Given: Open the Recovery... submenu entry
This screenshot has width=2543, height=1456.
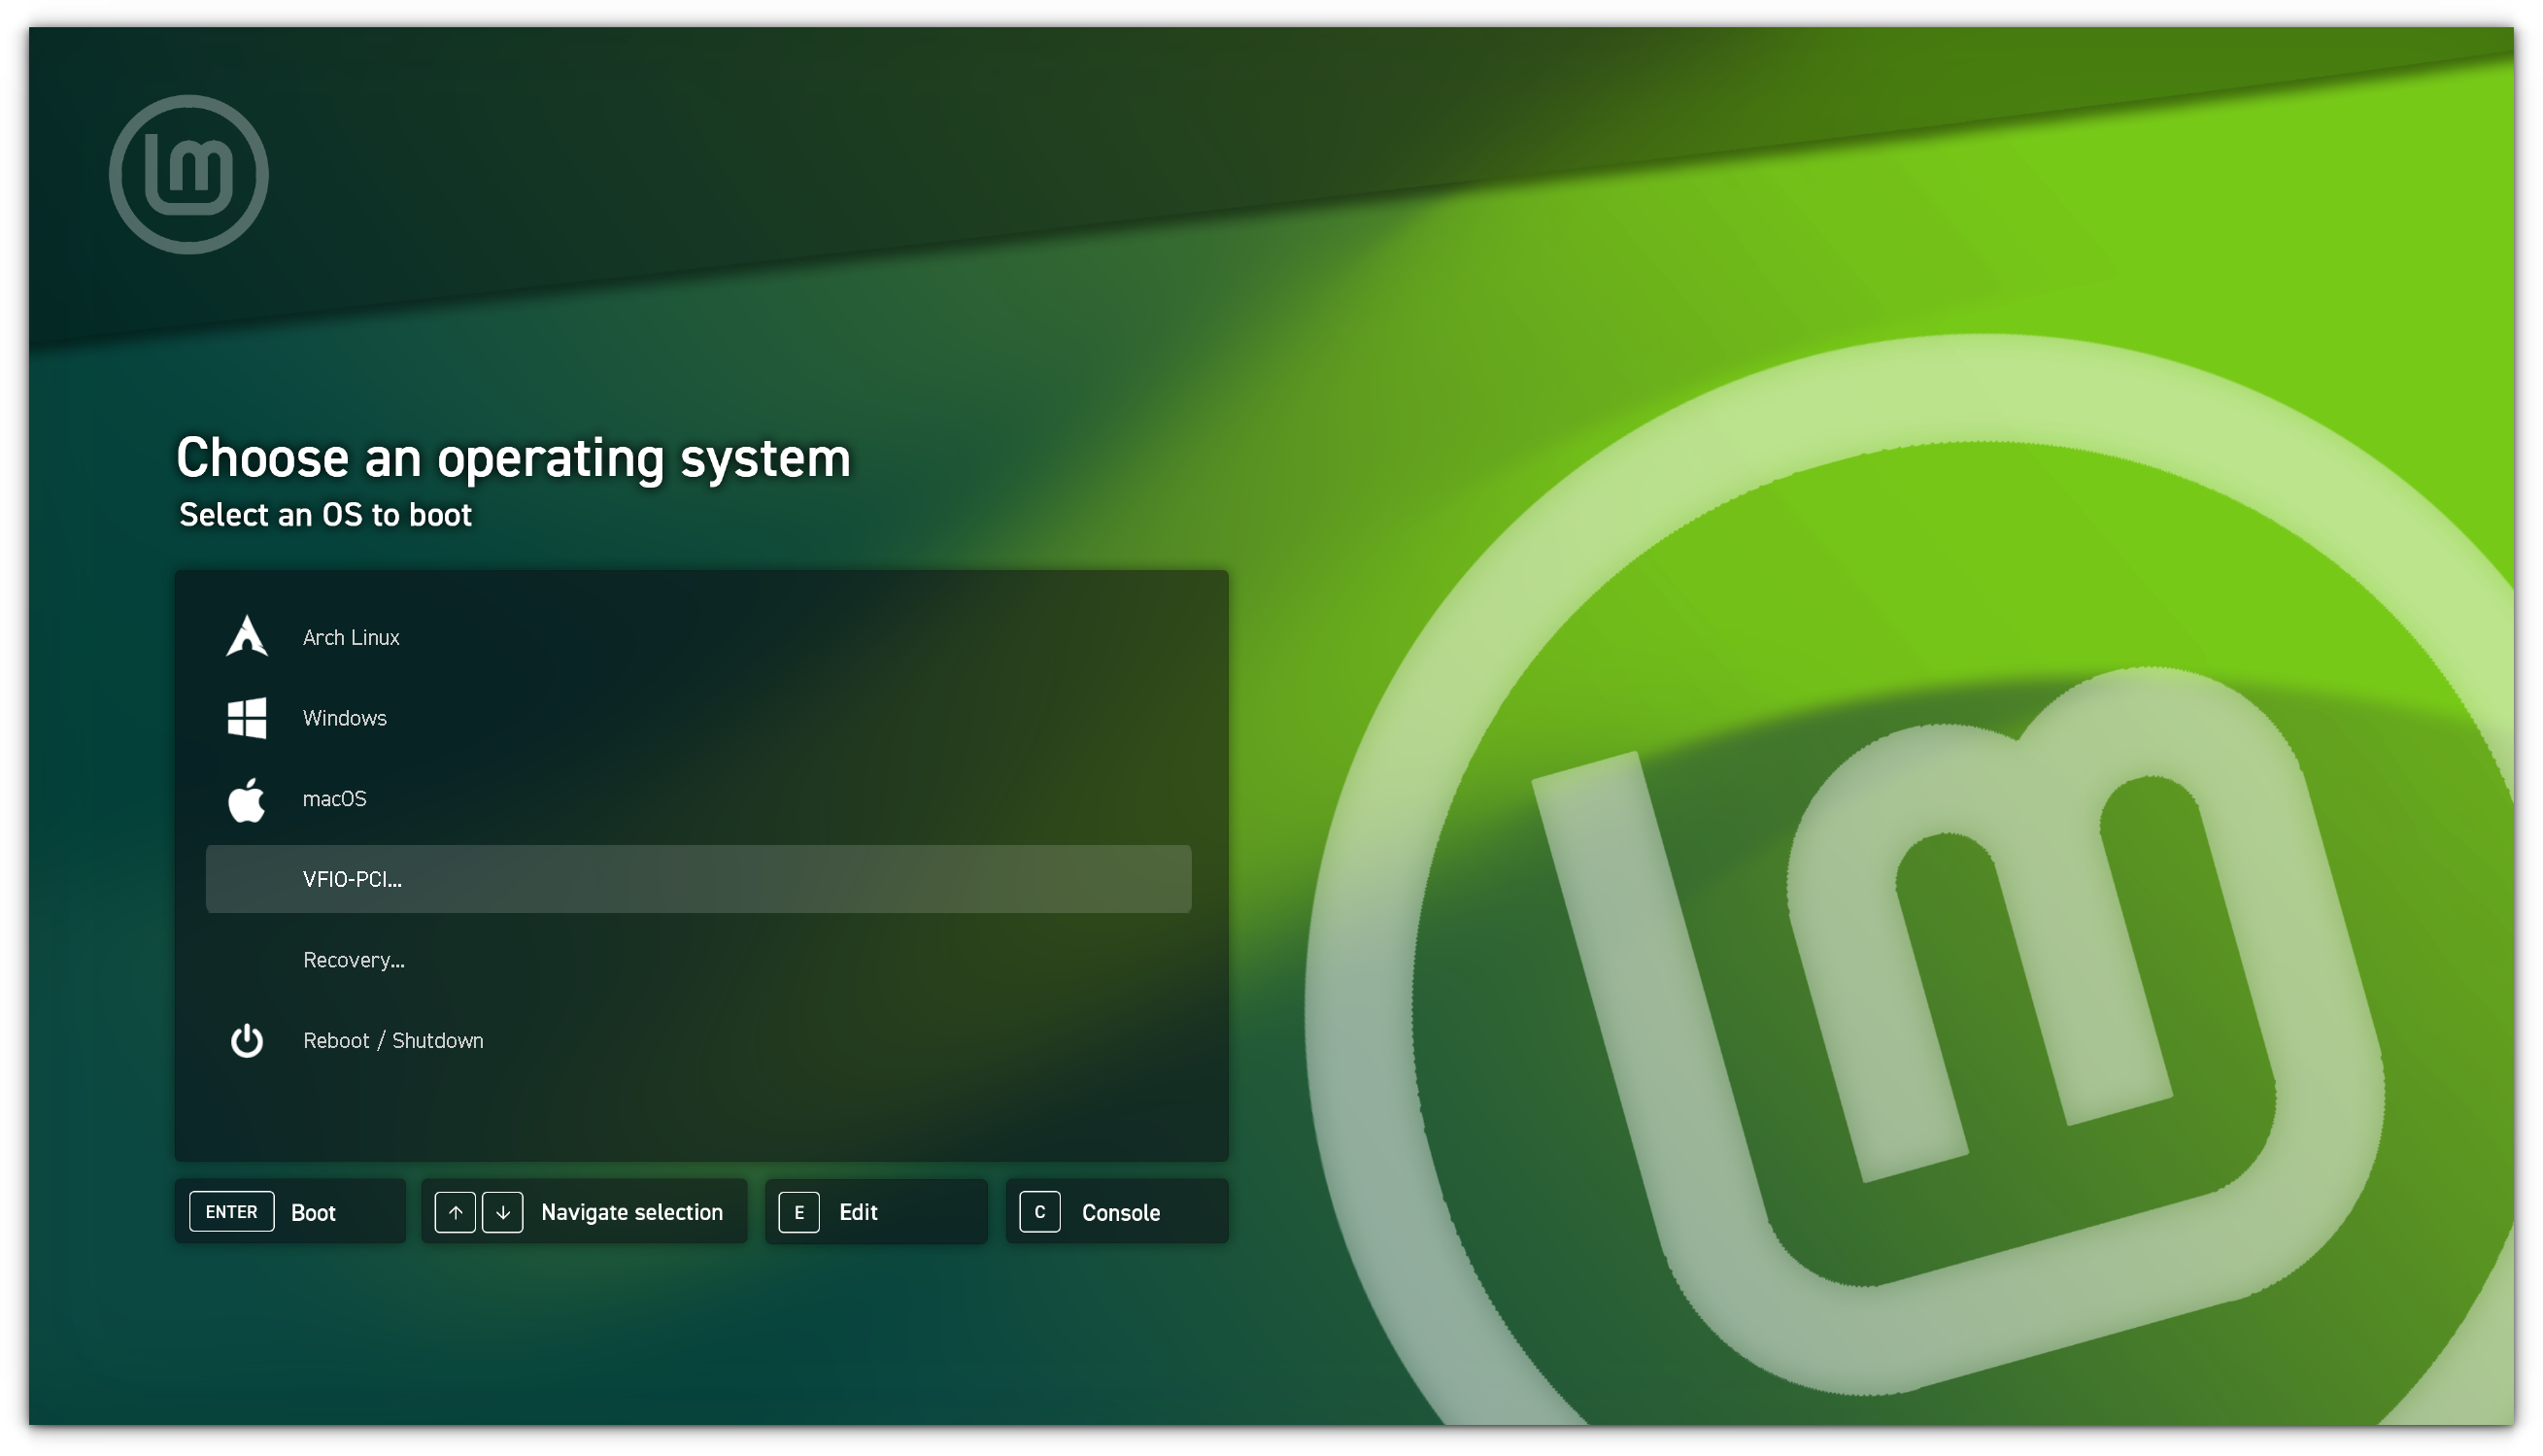Looking at the screenshot, I should tap(698, 960).
